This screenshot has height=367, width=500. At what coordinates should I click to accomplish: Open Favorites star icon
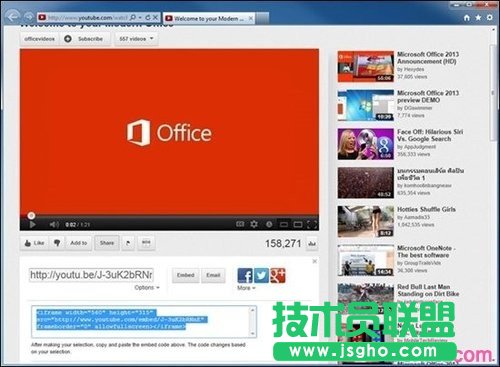(478, 17)
